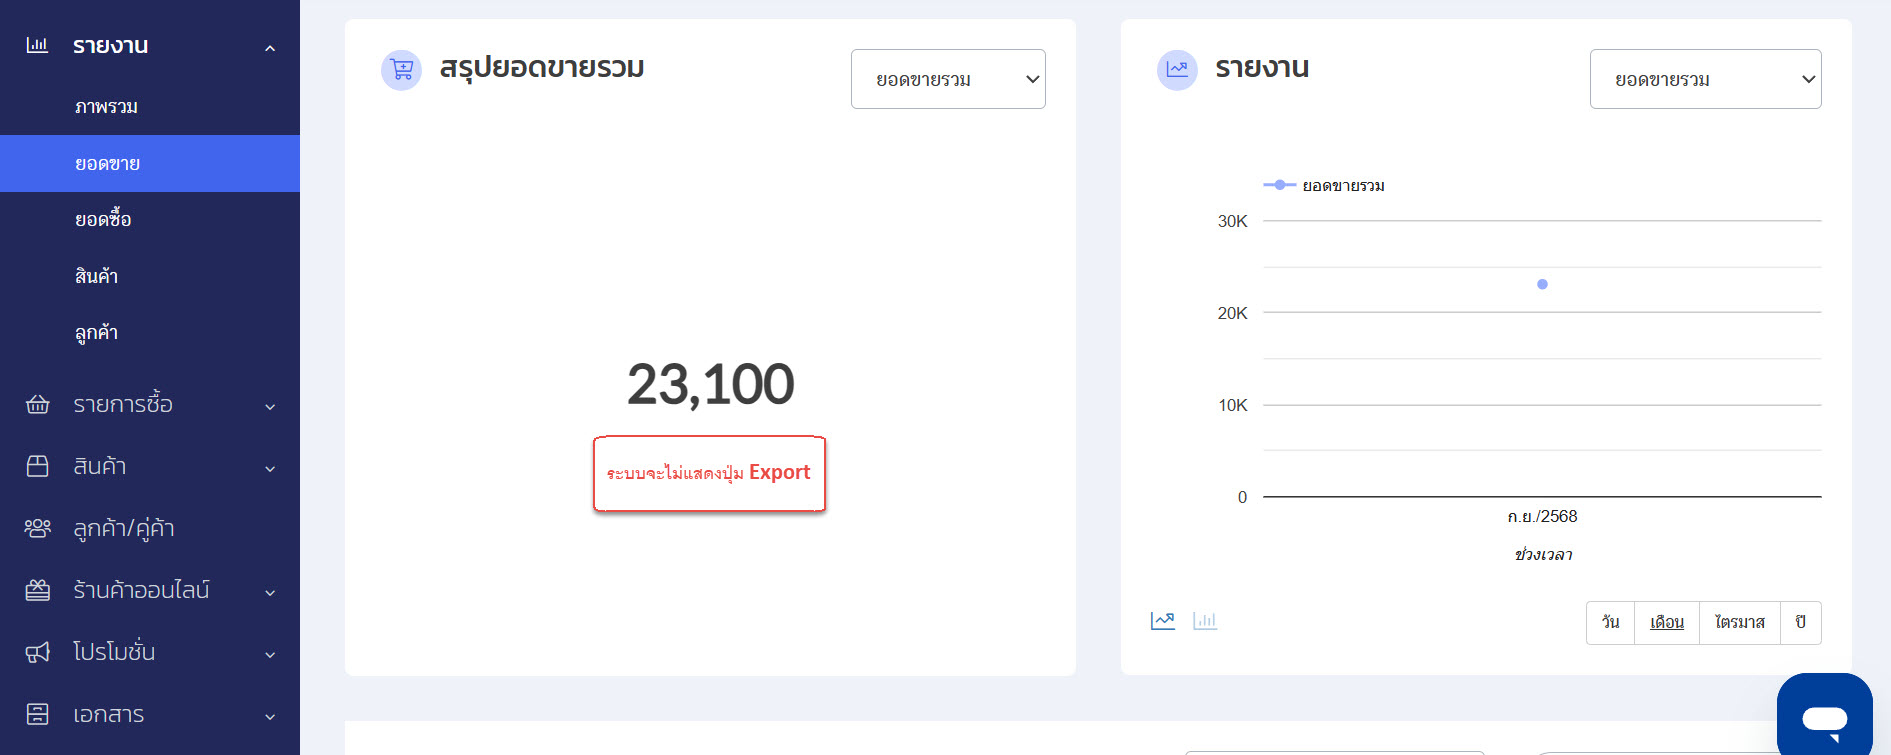Select the วัน time range toggle

1610,623
